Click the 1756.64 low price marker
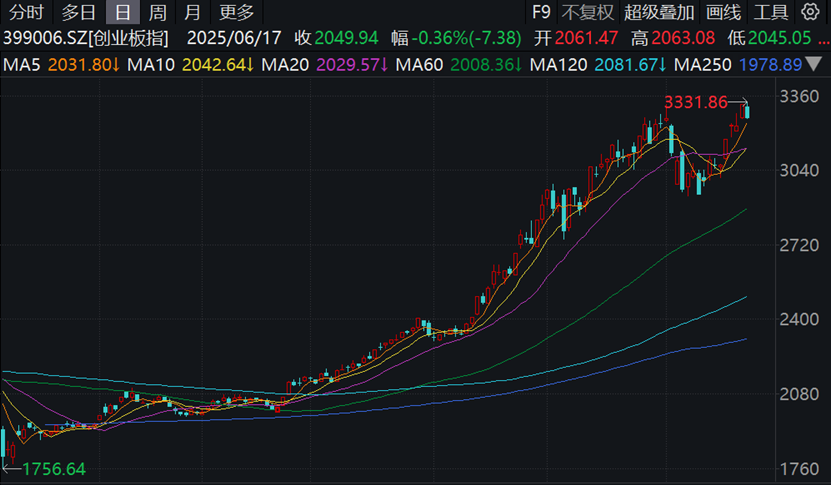831x485 pixels. point(54,468)
